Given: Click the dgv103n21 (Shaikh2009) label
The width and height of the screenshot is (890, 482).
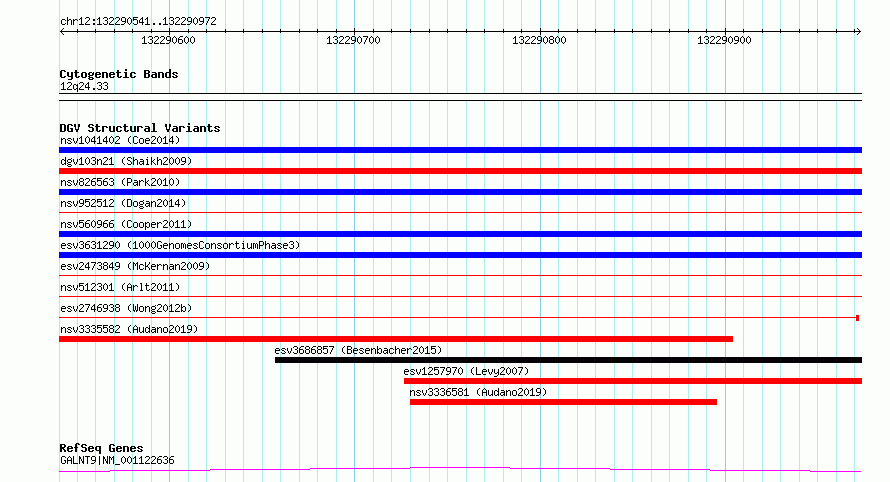Looking at the screenshot, I should coord(126,161).
